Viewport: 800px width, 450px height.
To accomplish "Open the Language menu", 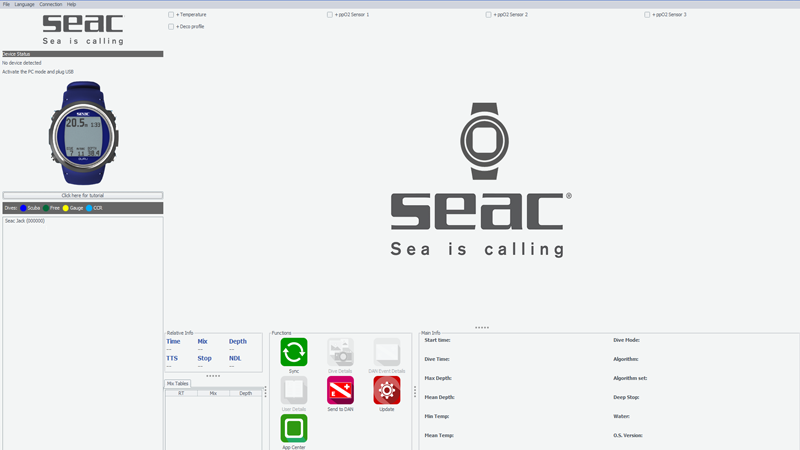I will point(24,4).
